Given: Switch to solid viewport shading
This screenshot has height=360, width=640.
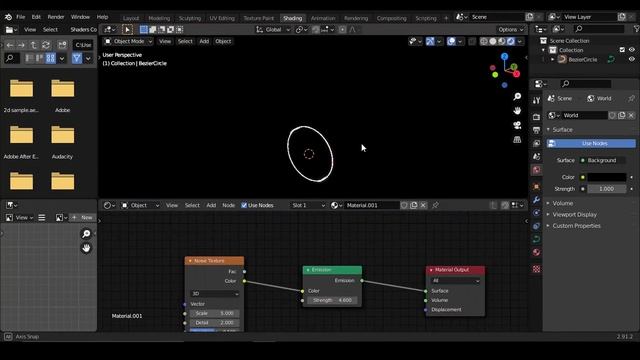Looking at the screenshot, I should point(493,41).
